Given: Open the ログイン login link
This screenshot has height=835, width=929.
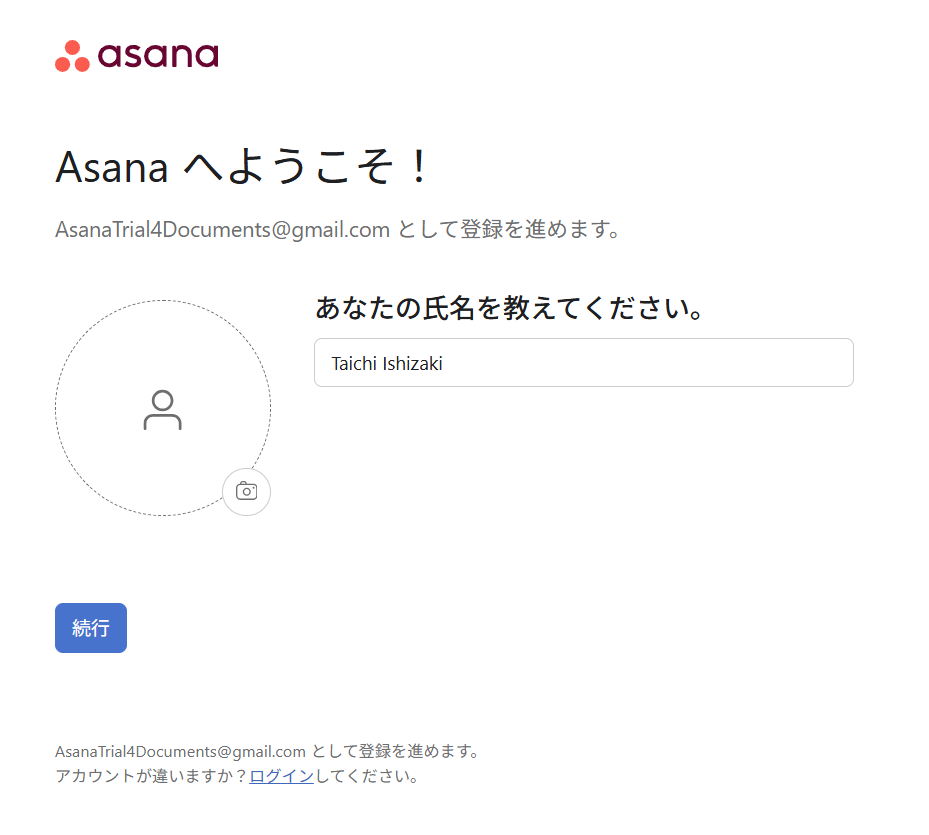Looking at the screenshot, I should click(x=282, y=776).
